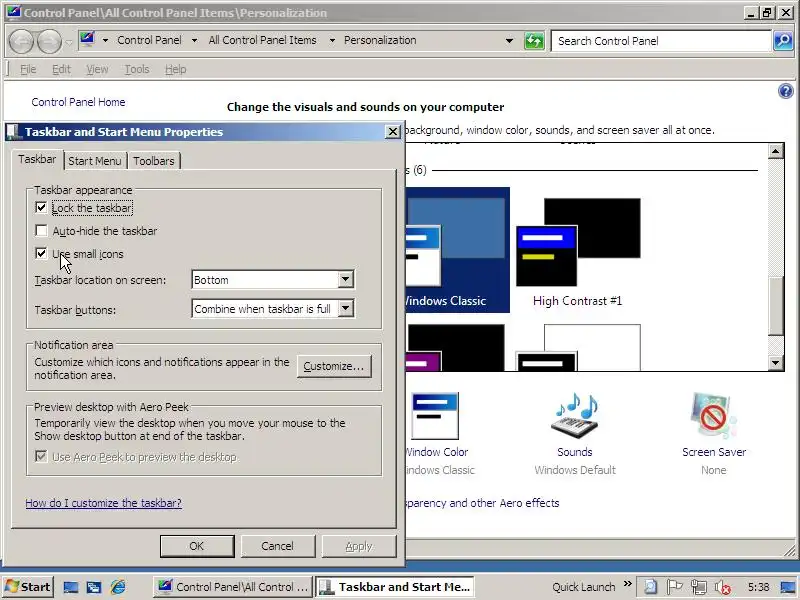
Task: Select the Windows Classic theme
Action: coord(457,250)
